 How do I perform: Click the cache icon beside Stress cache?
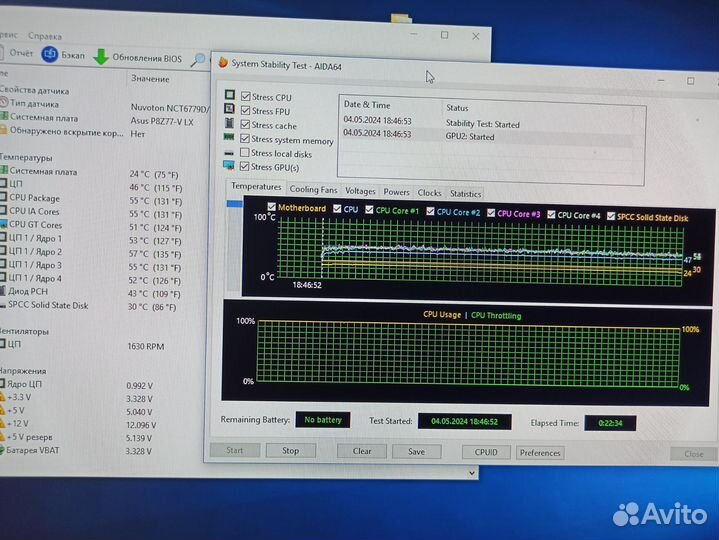point(229,123)
